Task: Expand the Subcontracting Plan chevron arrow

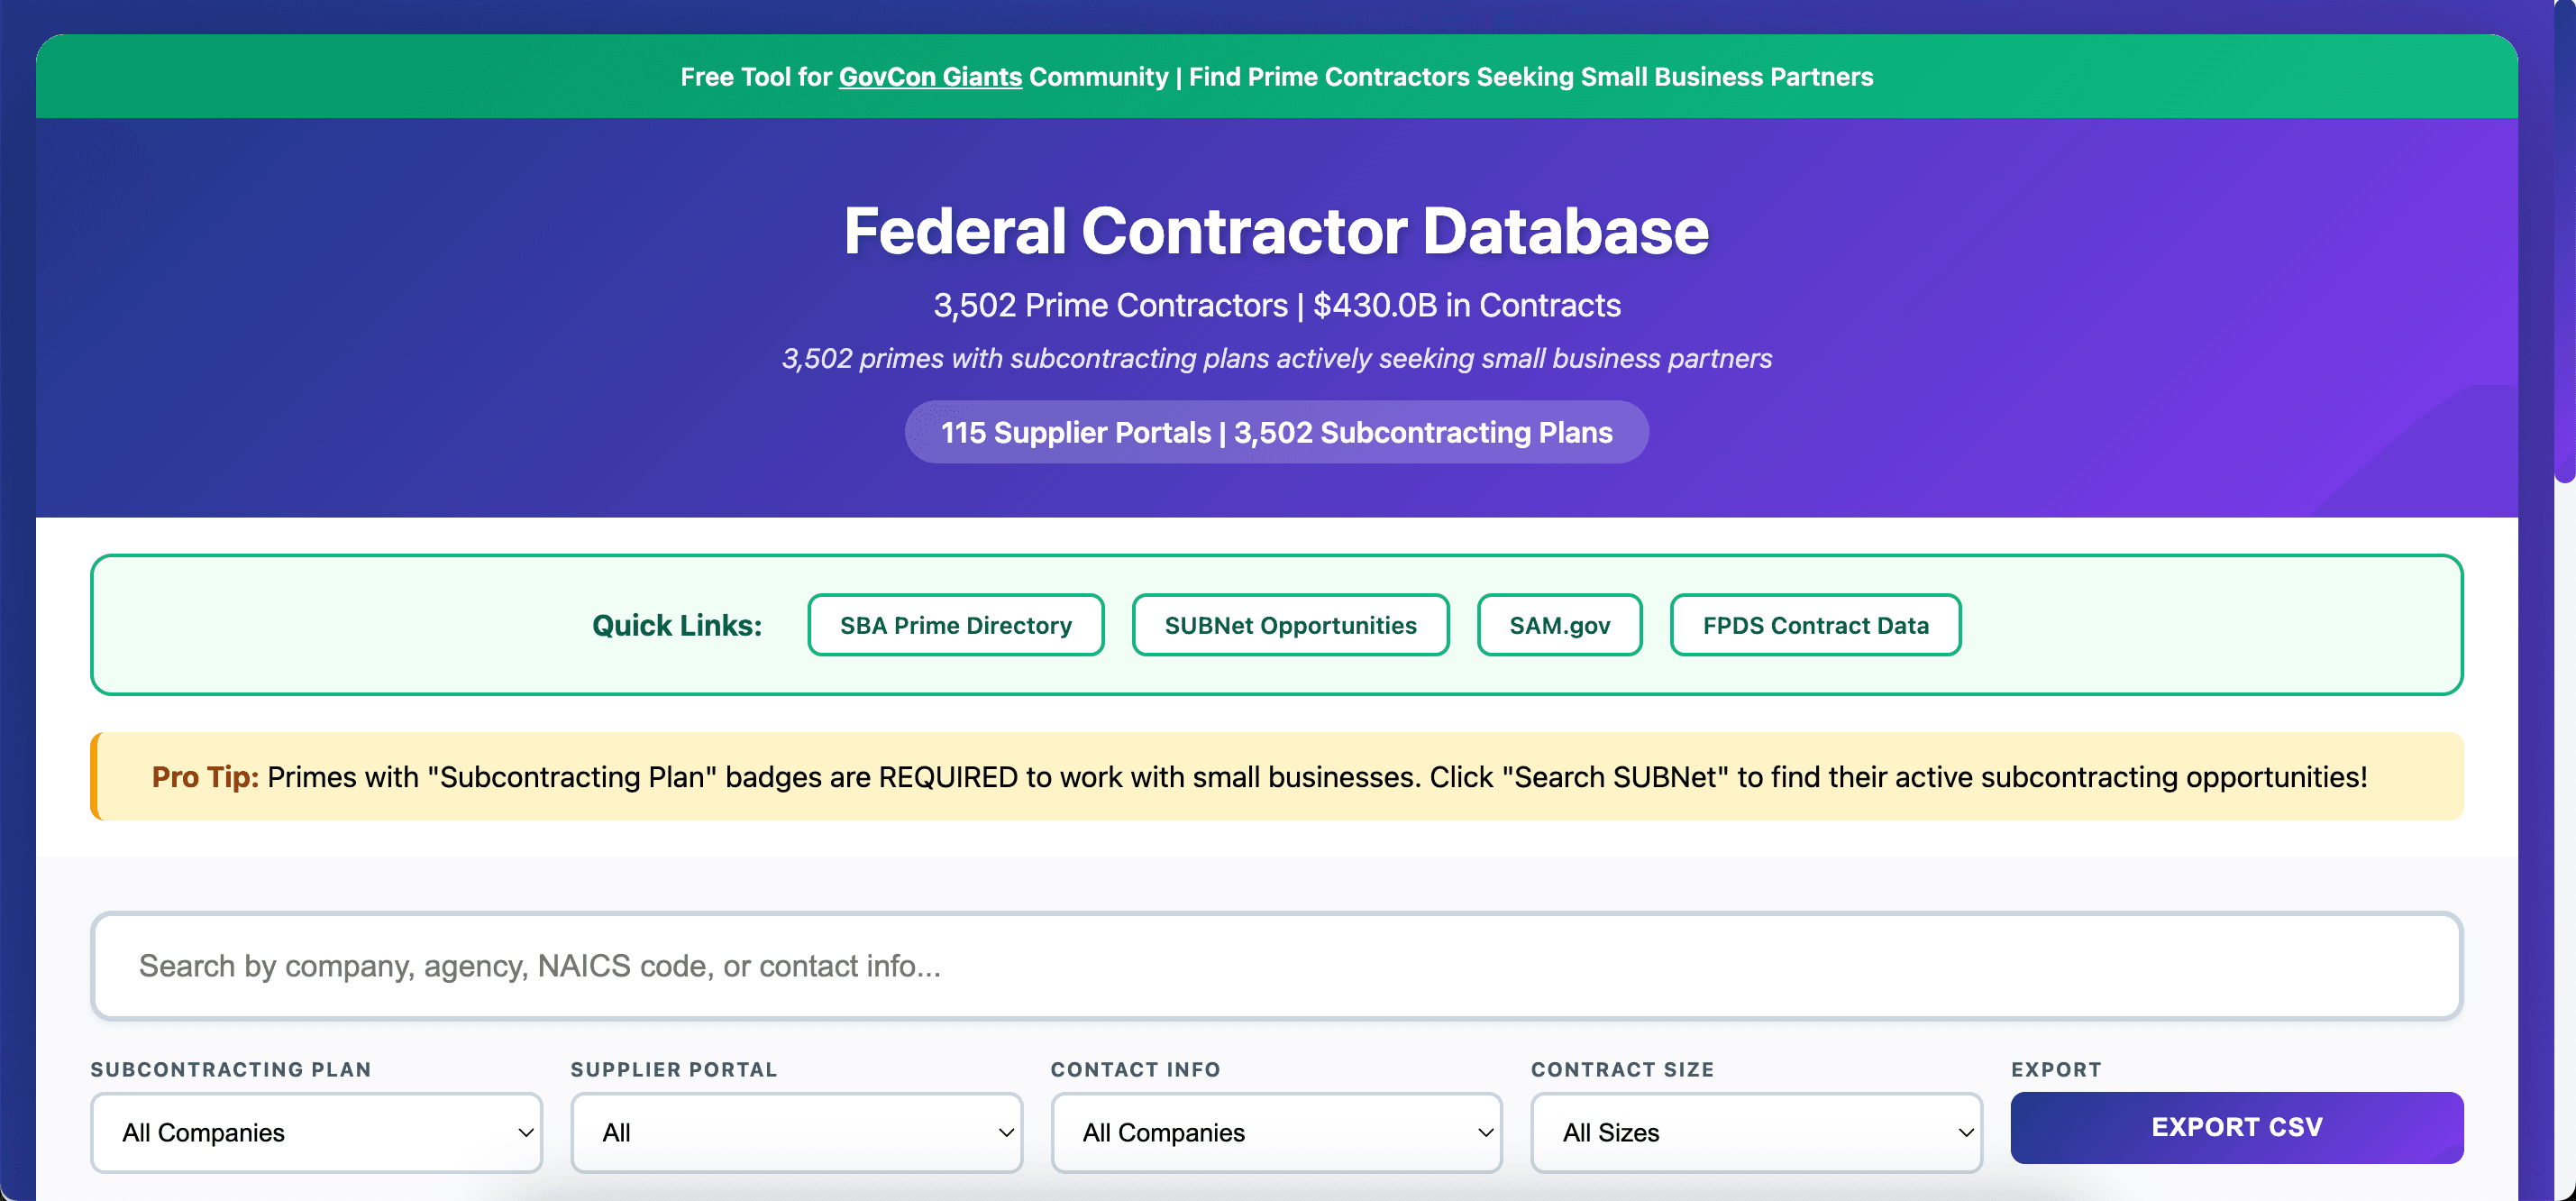Action: (x=527, y=1132)
